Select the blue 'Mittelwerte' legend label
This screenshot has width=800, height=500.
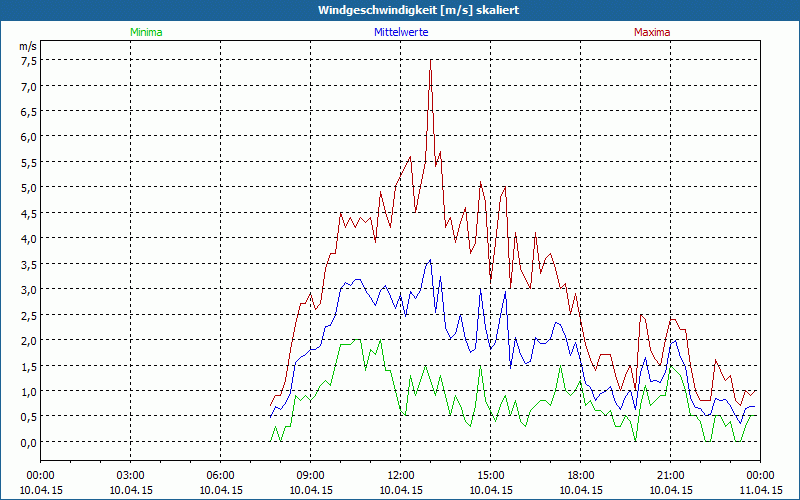(x=401, y=32)
